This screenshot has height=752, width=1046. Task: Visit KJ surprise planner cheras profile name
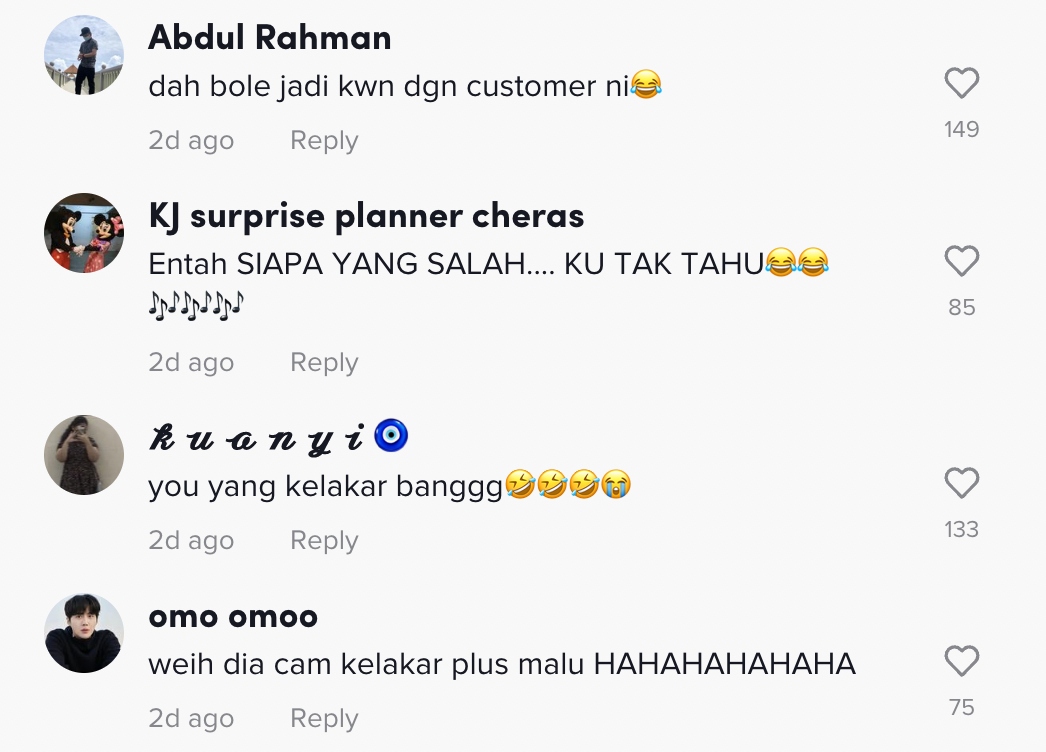coord(366,216)
